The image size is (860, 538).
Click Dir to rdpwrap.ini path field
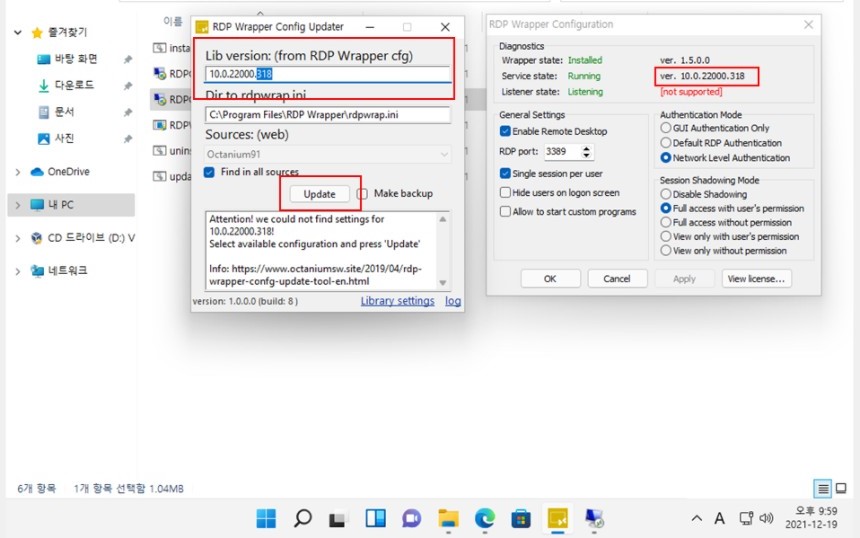click(328, 115)
